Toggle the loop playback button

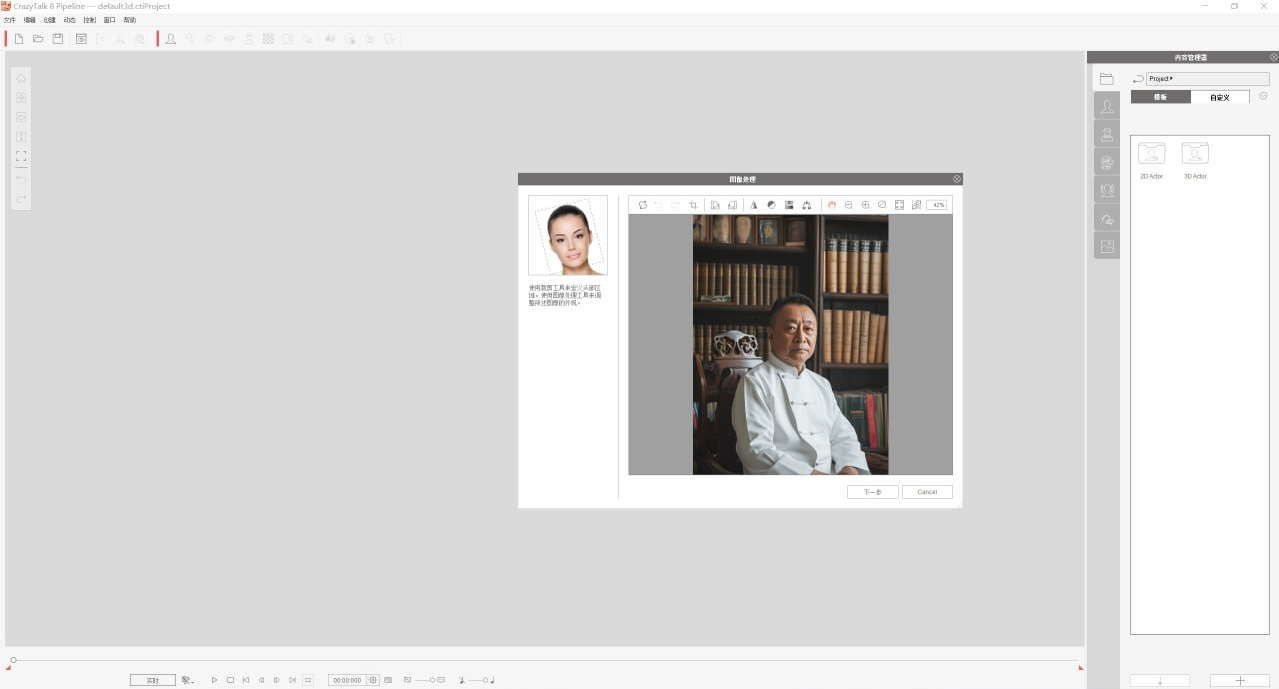(308, 680)
